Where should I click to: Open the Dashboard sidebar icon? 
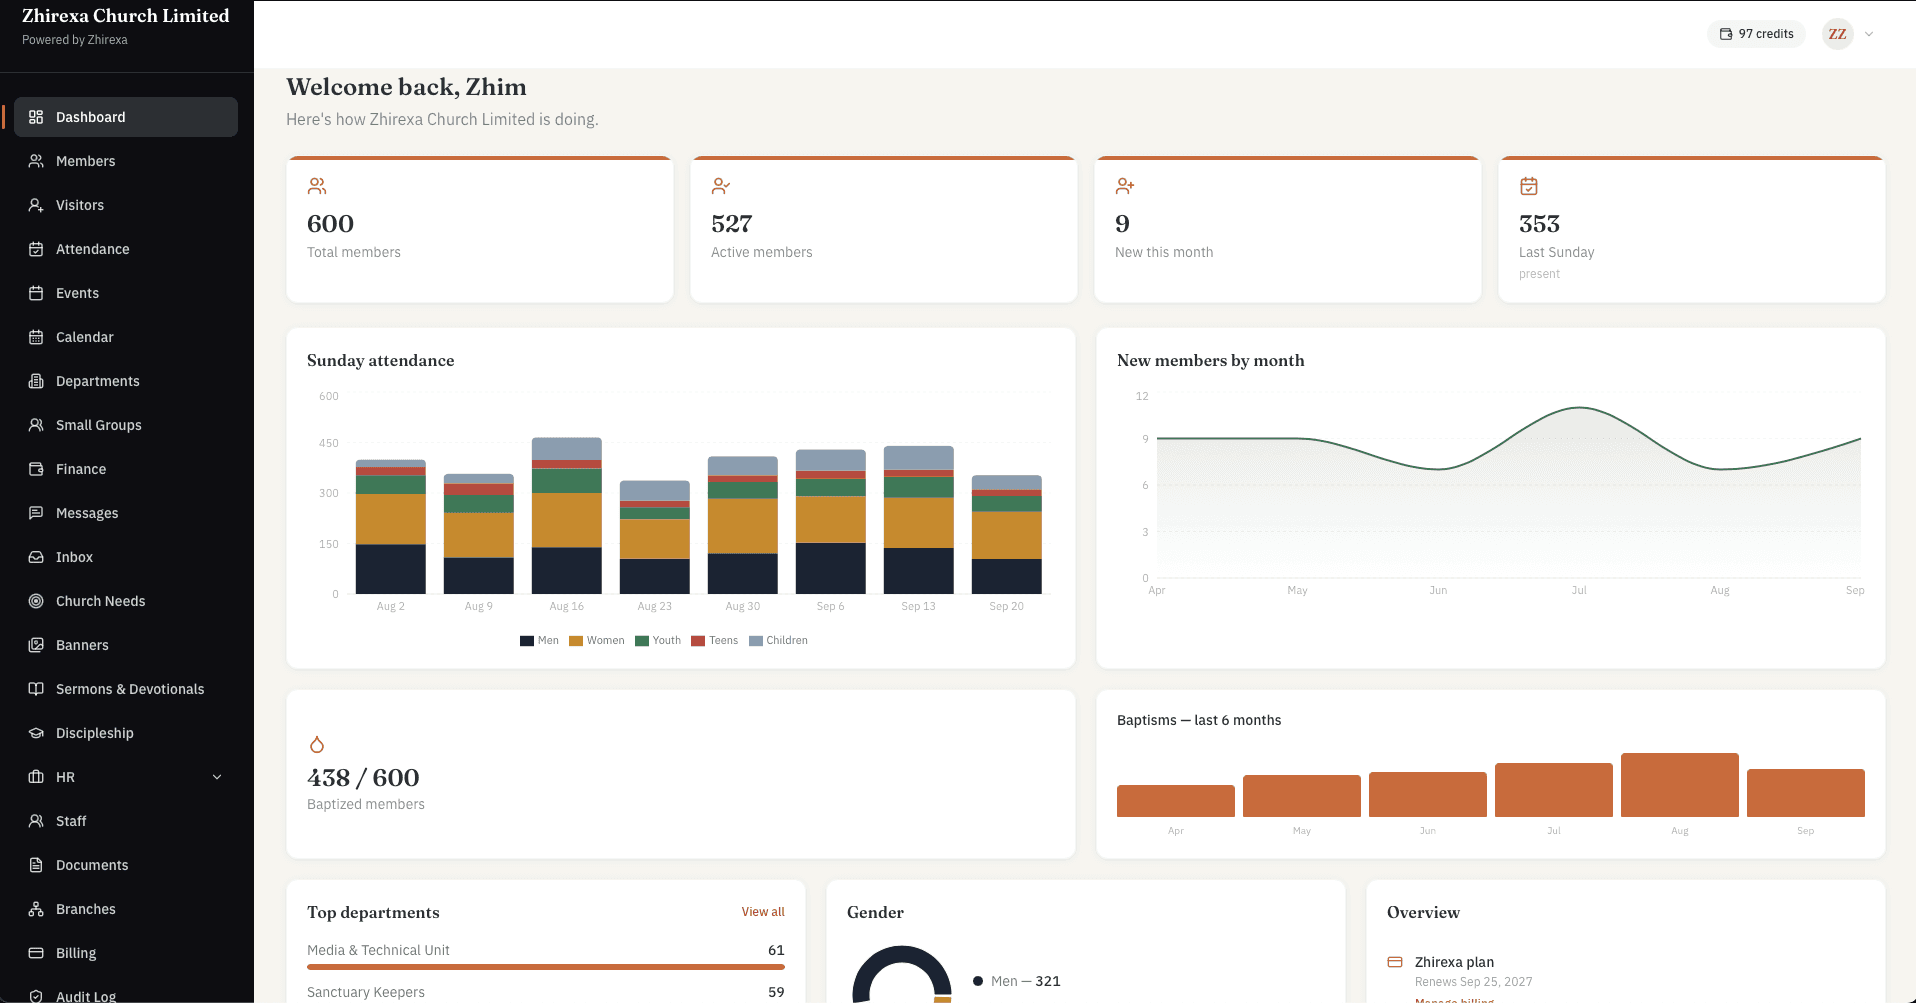point(36,117)
